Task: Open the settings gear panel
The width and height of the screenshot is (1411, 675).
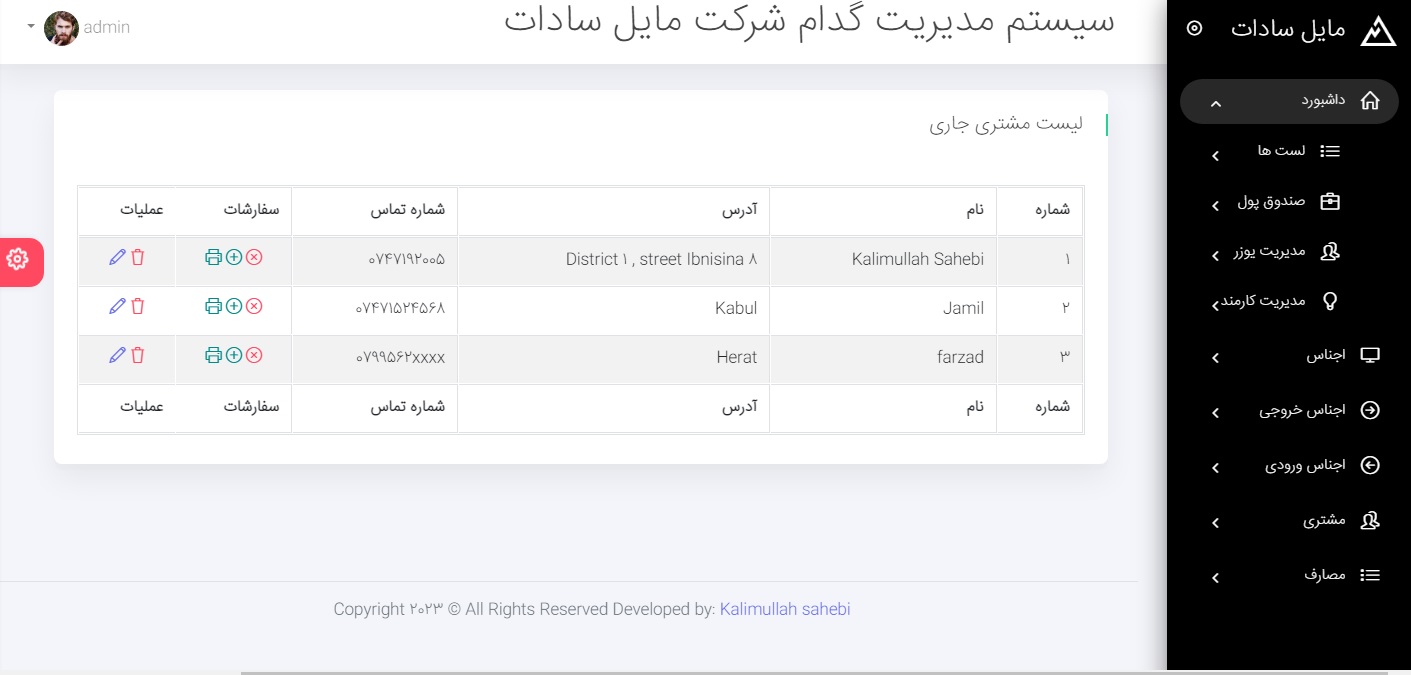Action: (17, 260)
